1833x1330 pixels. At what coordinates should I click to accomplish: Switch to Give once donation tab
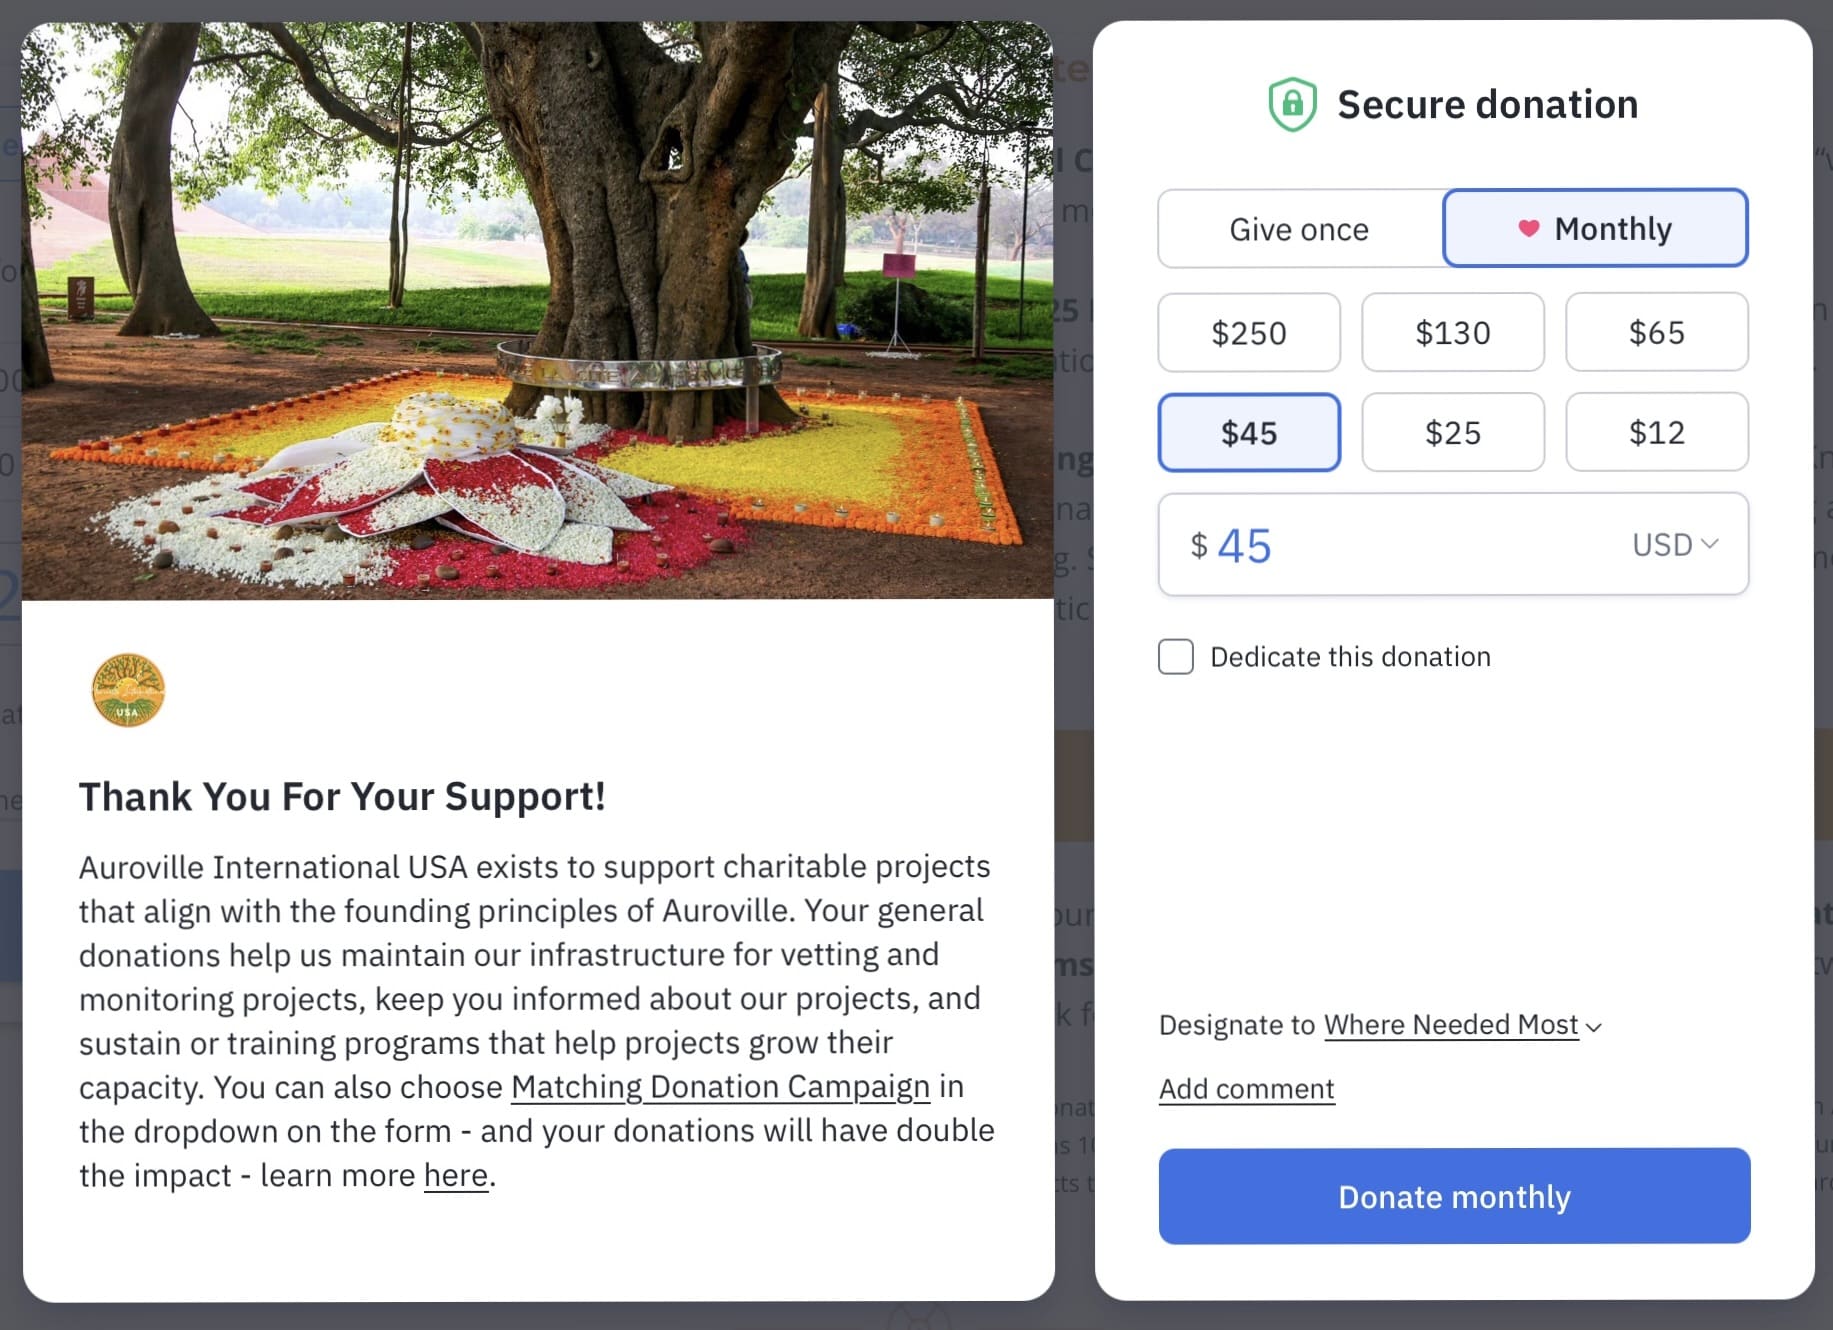coord(1299,229)
